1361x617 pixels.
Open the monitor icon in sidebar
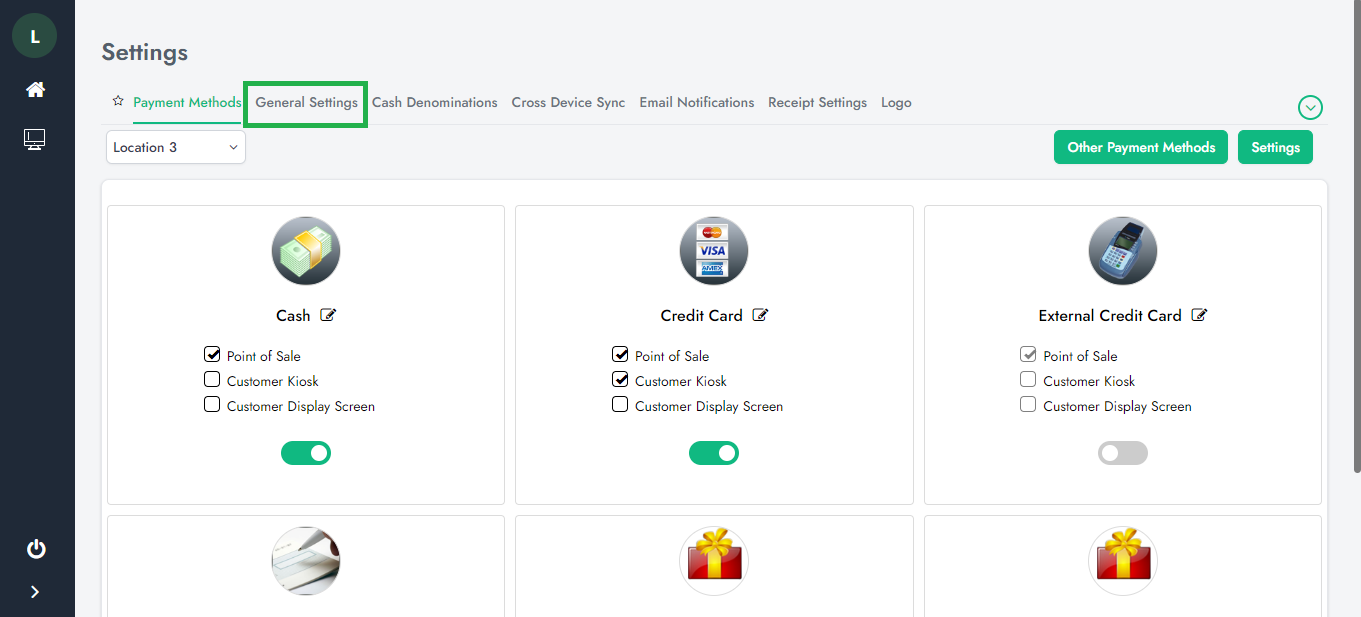tap(35, 139)
